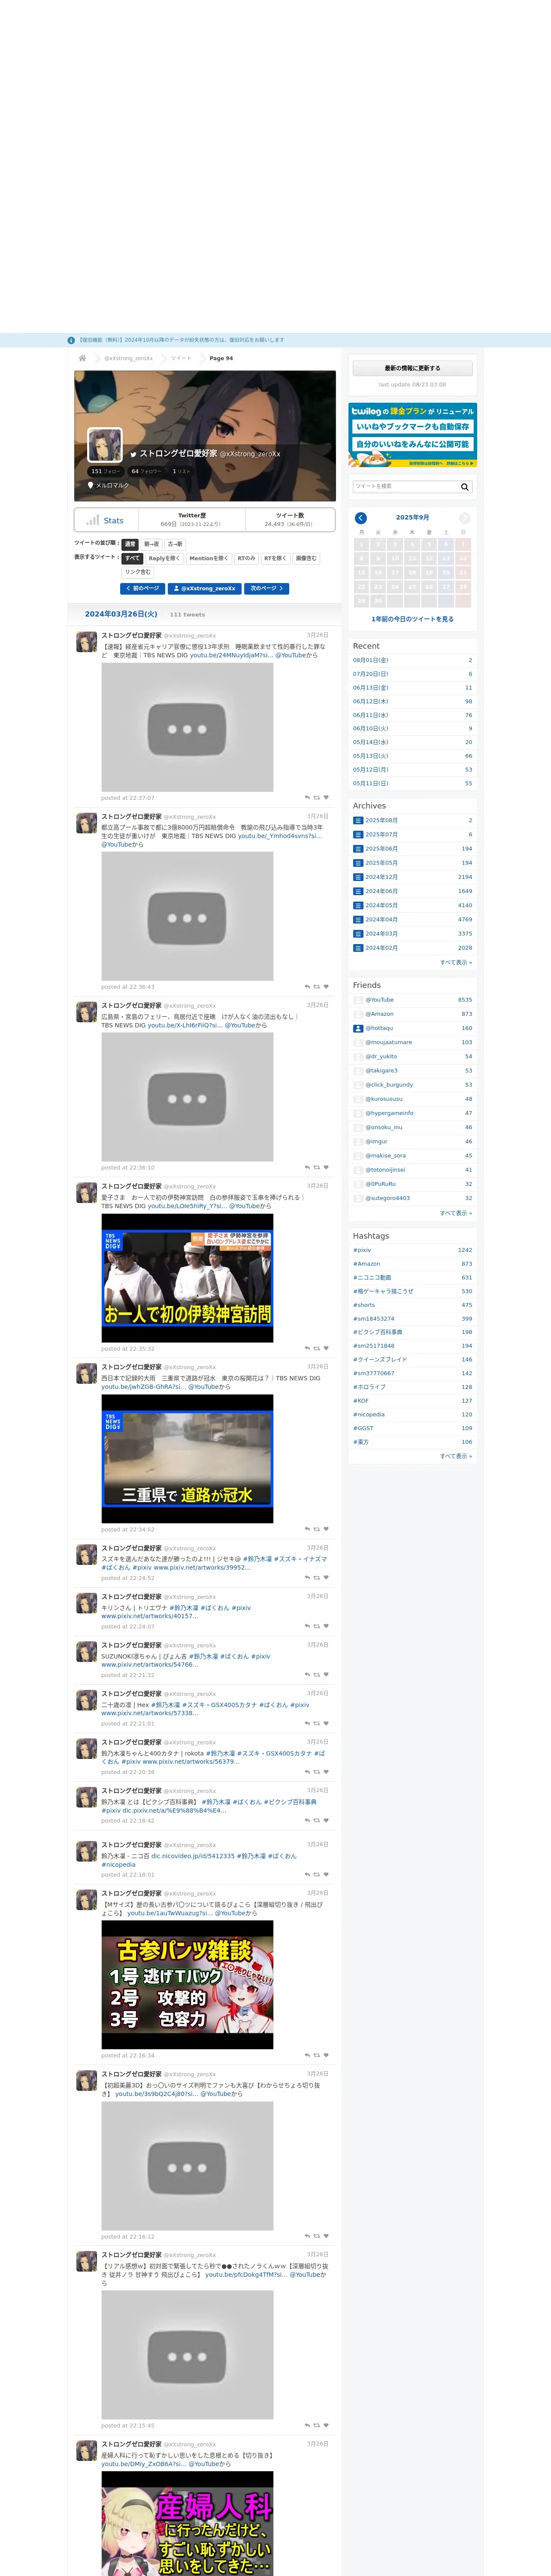
Task: Click avatar of the first tweet
Action: [x=87, y=642]
